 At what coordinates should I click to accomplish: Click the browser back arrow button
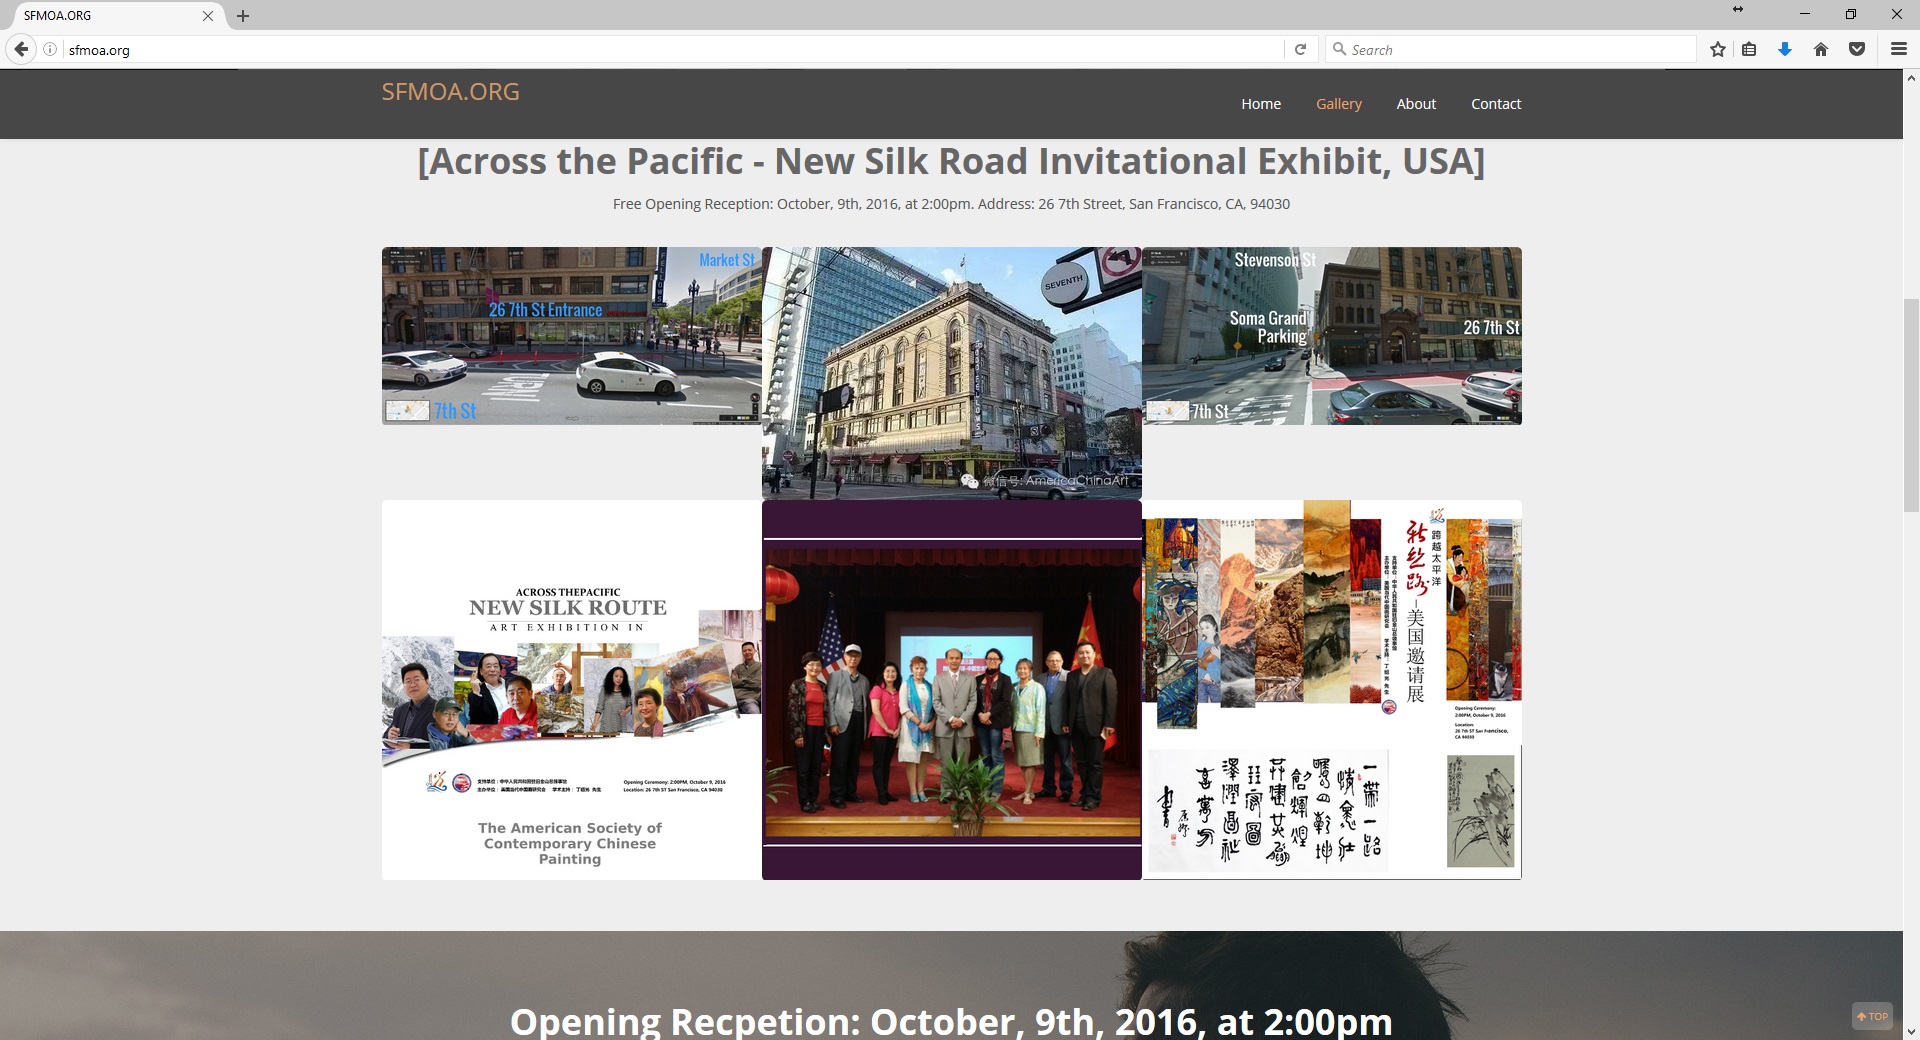(21, 49)
